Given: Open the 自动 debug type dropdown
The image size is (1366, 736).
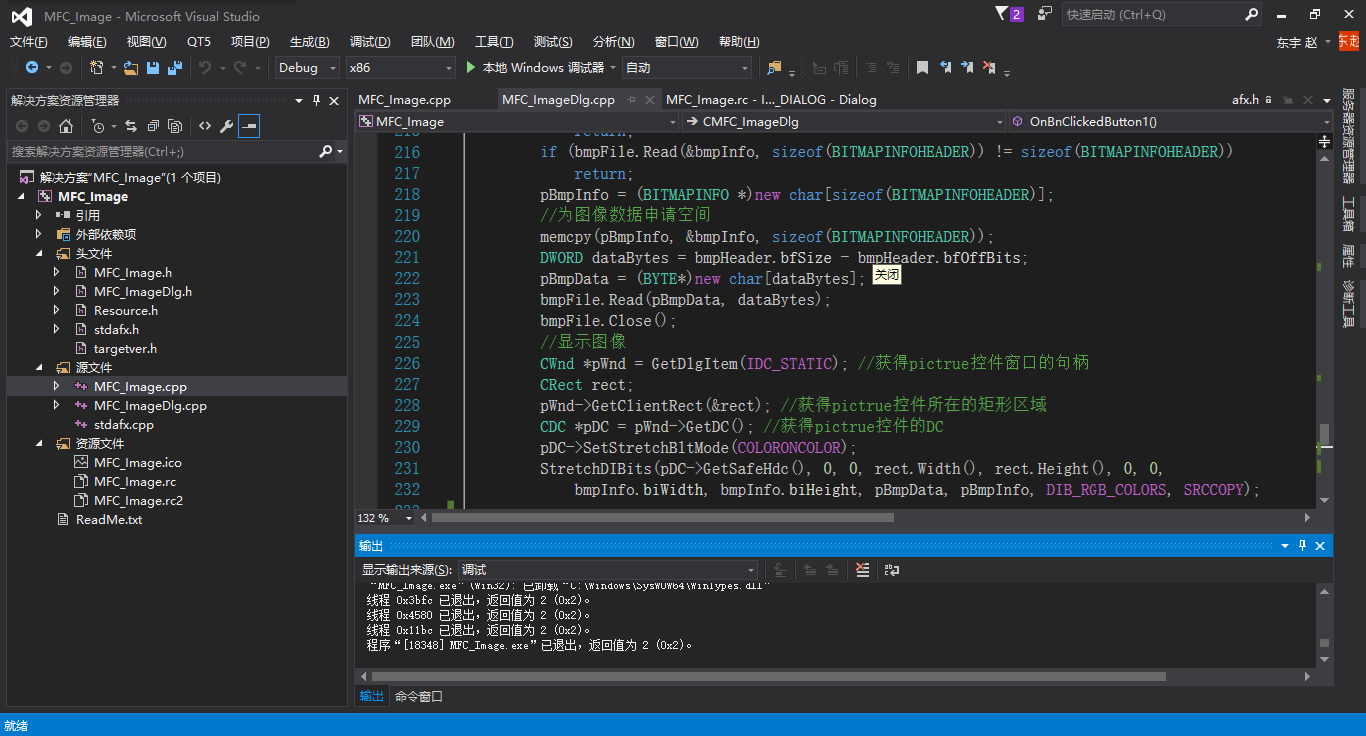Looking at the screenshot, I should [686, 67].
